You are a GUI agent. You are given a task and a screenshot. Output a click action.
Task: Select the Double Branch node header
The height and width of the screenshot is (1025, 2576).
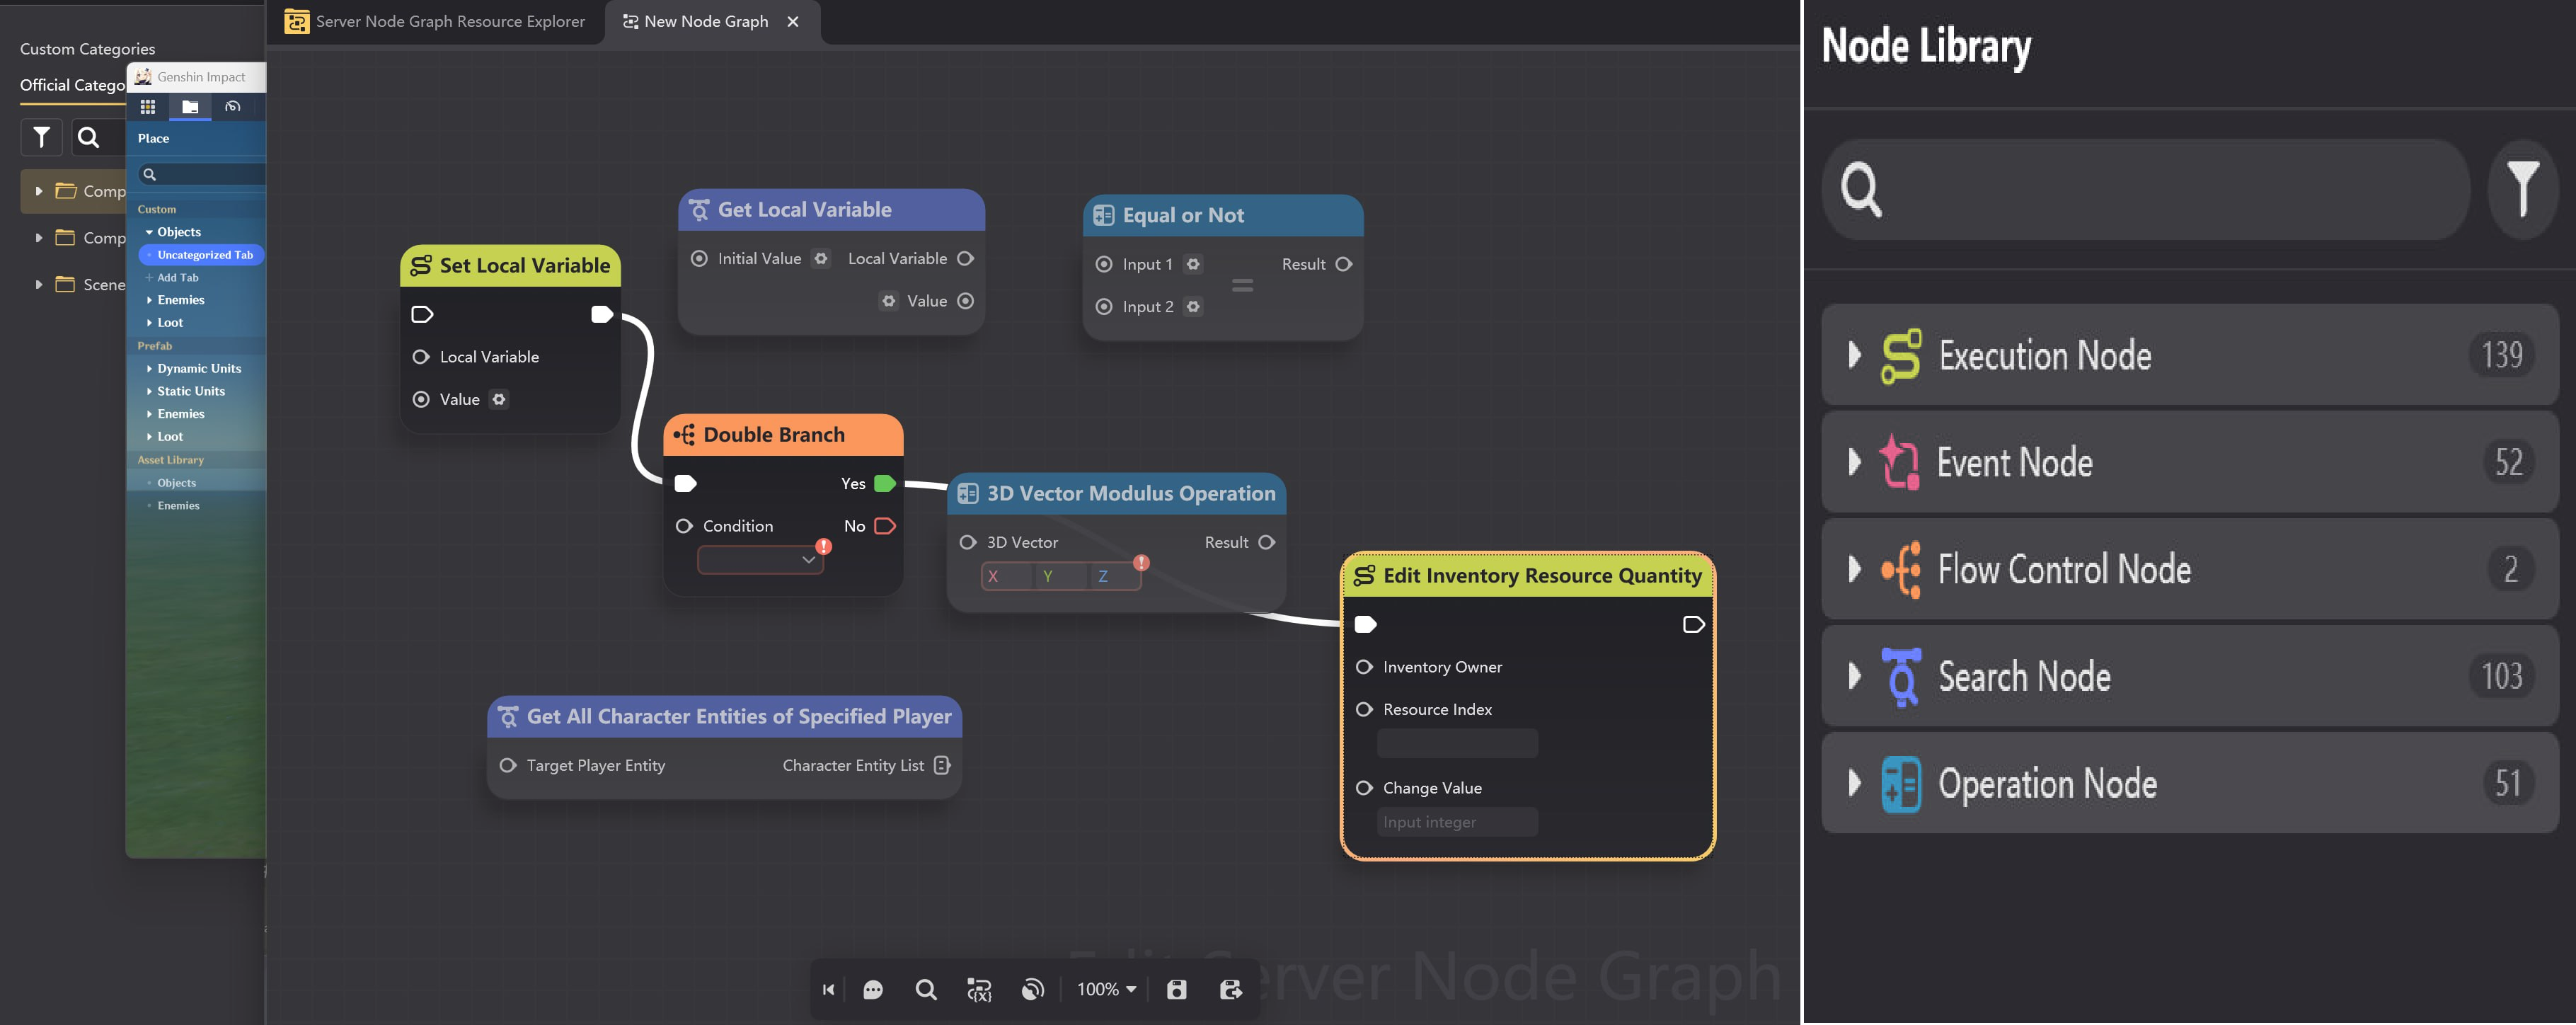coord(783,435)
